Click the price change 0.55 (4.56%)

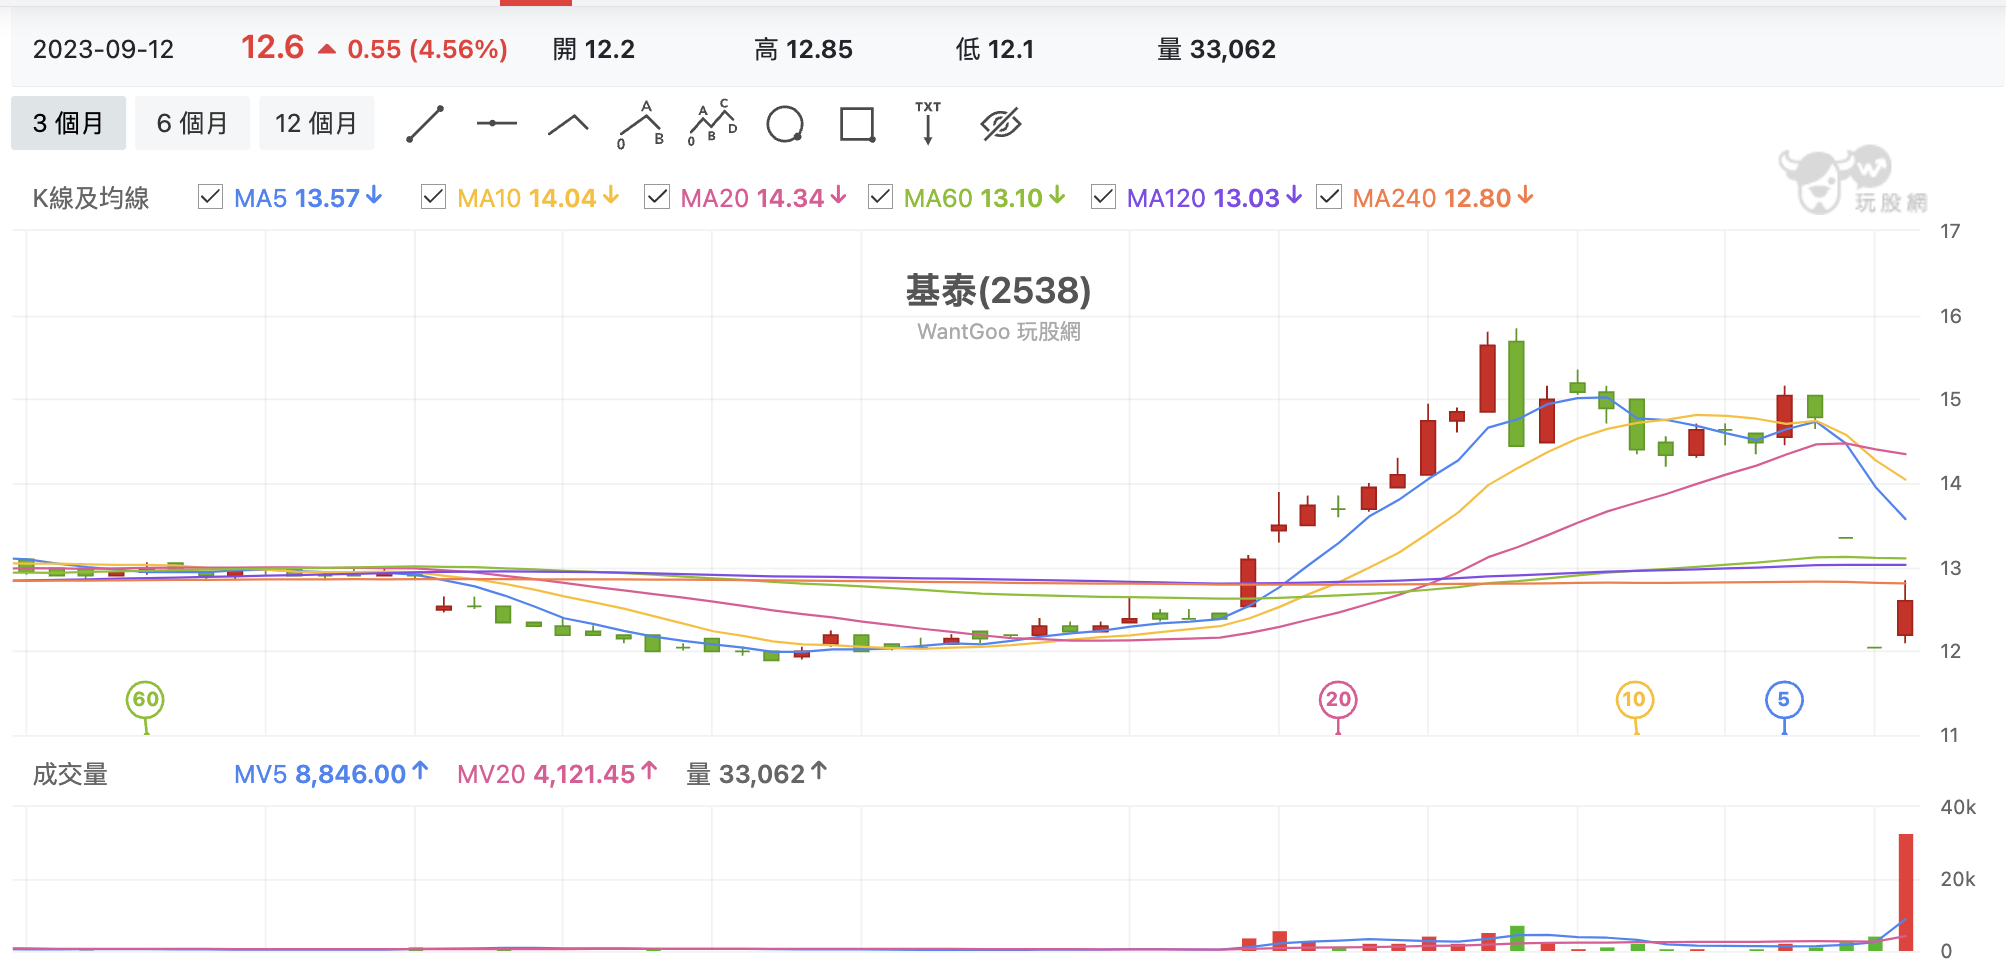coord(427,49)
